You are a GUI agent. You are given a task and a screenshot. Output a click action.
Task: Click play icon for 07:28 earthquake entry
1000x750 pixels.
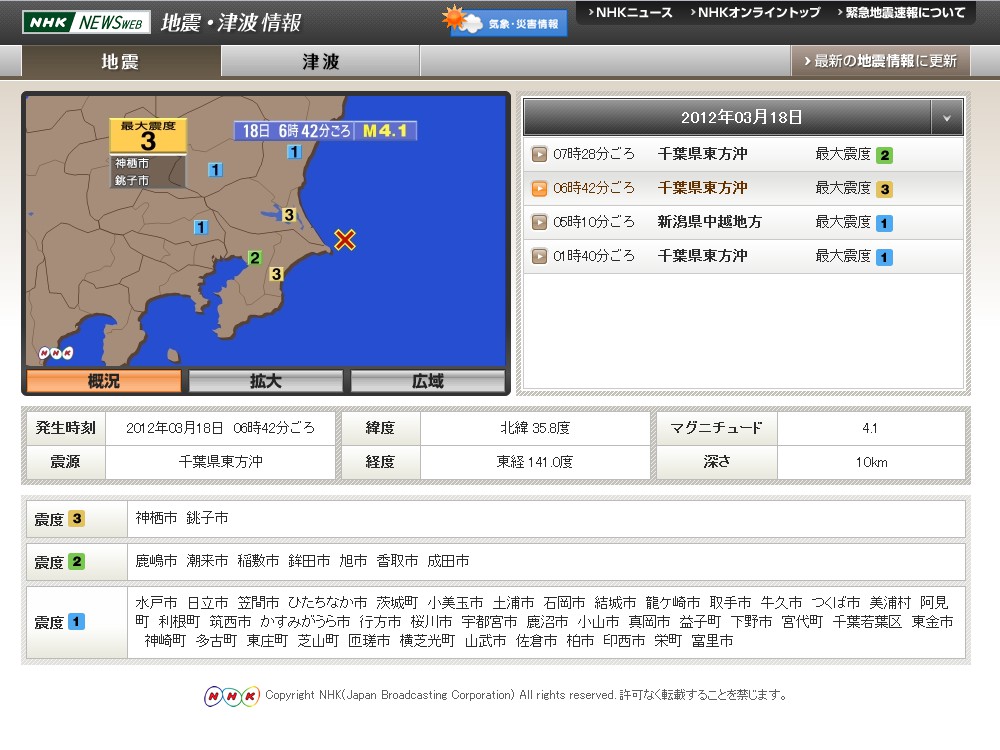click(539, 154)
